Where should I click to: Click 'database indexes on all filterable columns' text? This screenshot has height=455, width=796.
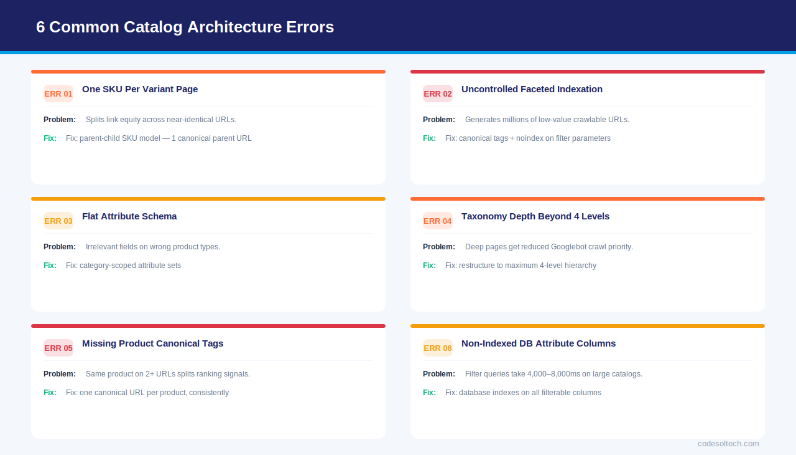[x=523, y=393]
